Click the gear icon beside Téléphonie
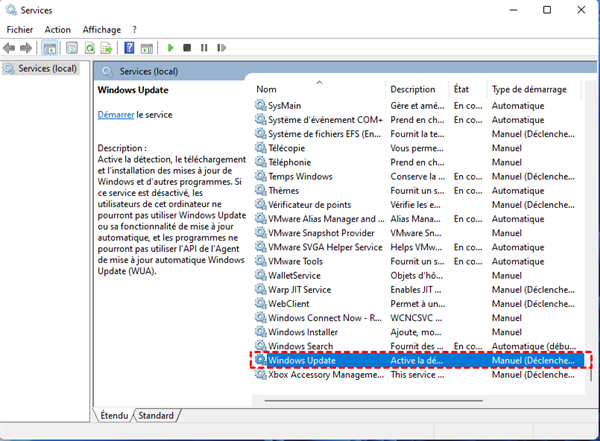This screenshot has height=441, width=600. tap(261, 162)
